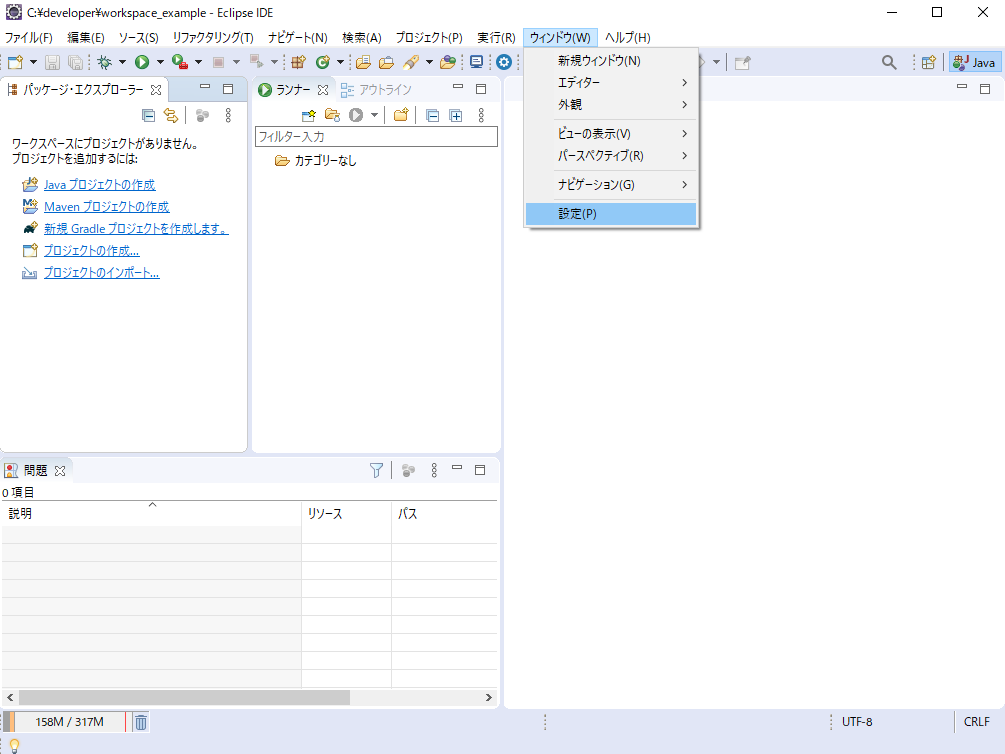1005x754 pixels.
Task: Click the Maven プロジェクトの作成 link
Action: click(x=106, y=206)
